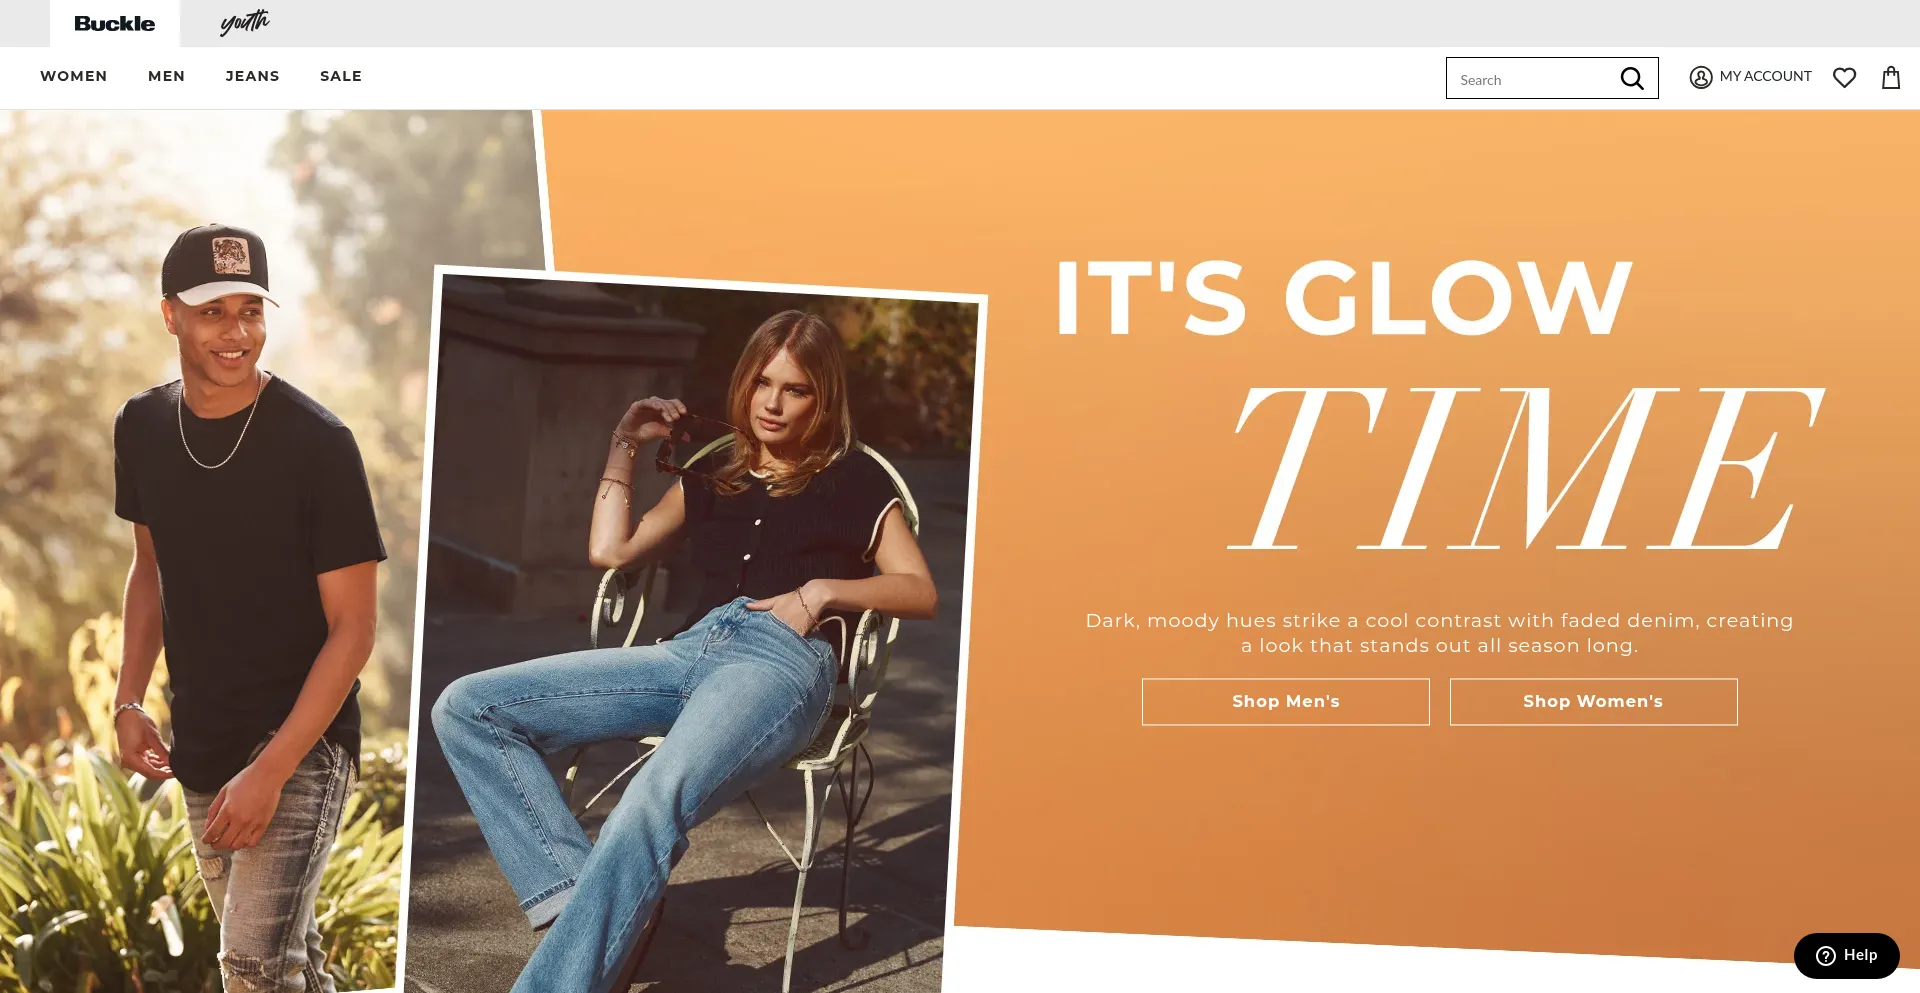Click the IT'S GLOW TIME banner heading

(x=1440, y=402)
